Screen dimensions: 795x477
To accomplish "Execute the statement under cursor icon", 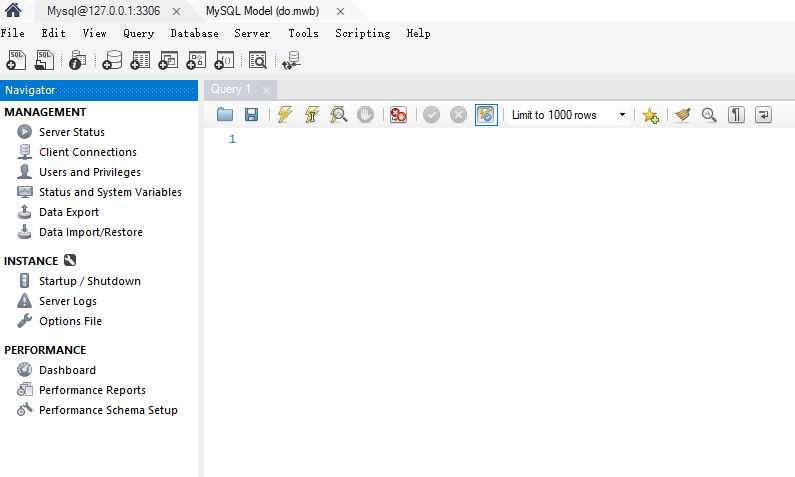I will (312, 115).
